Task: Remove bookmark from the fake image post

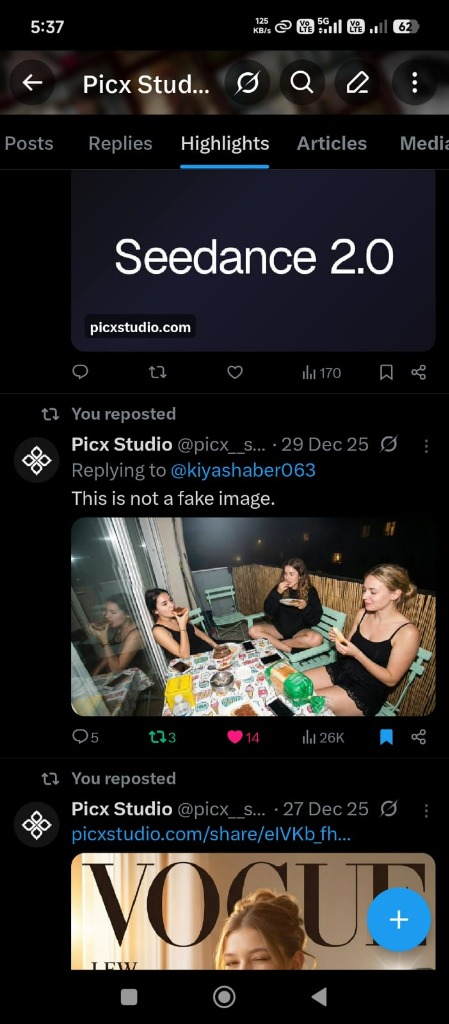Action: pyautogui.click(x=386, y=737)
